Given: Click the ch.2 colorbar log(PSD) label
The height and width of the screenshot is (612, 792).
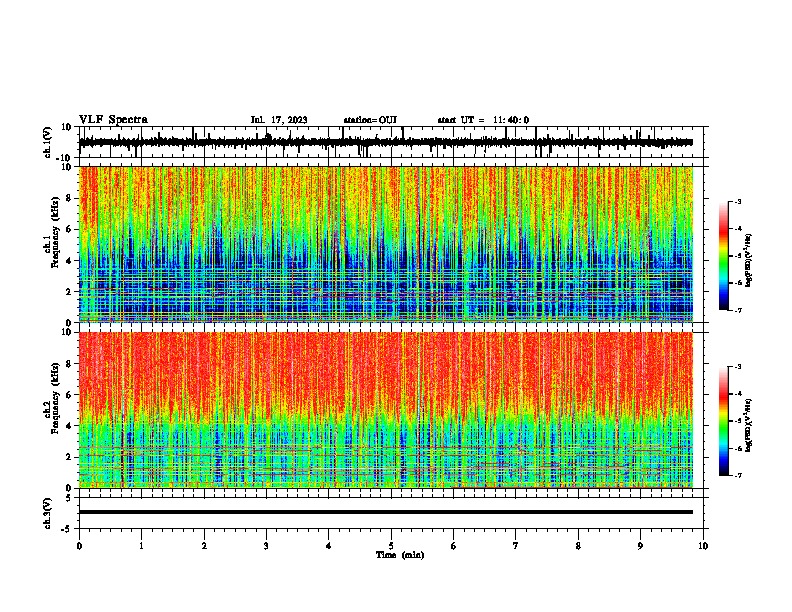Looking at the screenshot, I should [x=749, y=425].
